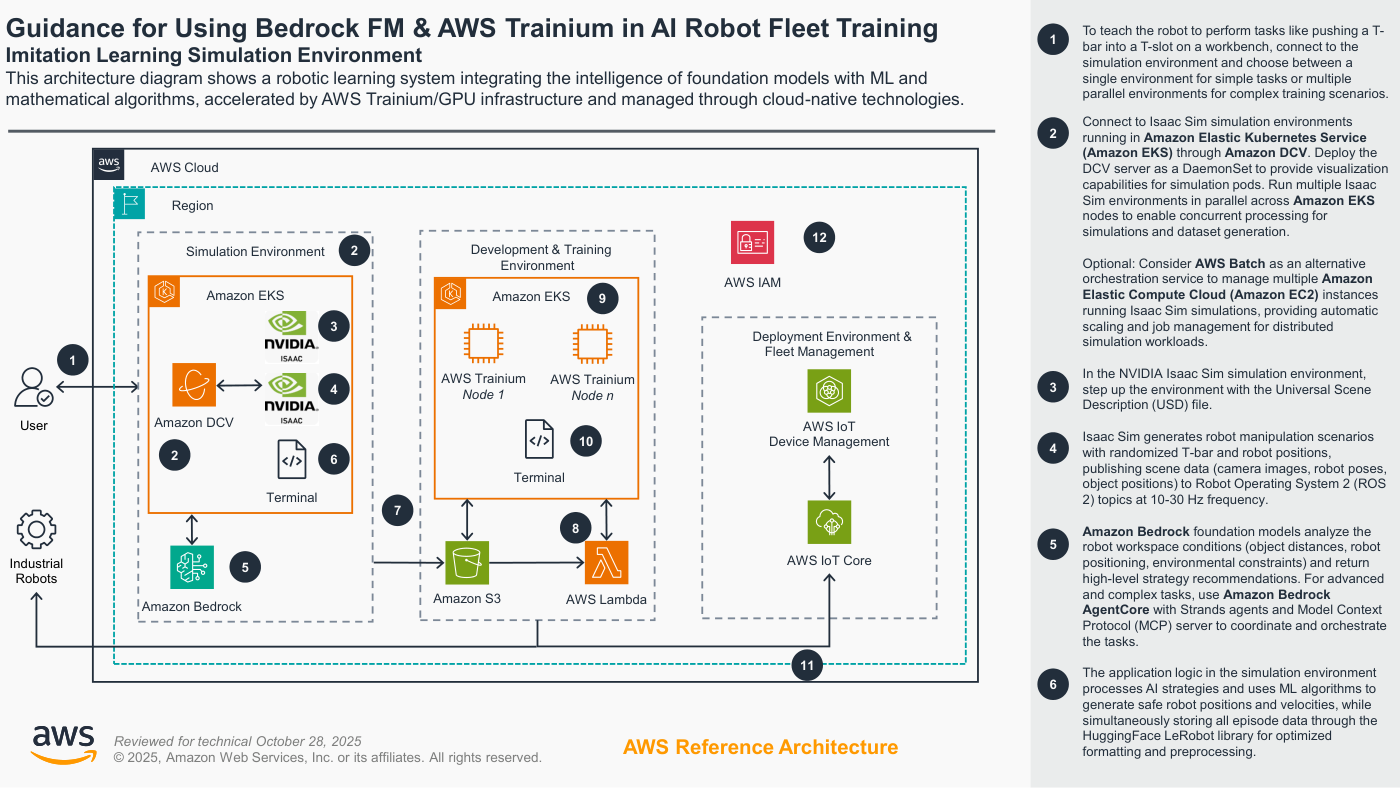This screenshot has width=1400, height=788.
Task: Click paragraph starting 'To teach the robot'
Action: tap(1235, 62)
